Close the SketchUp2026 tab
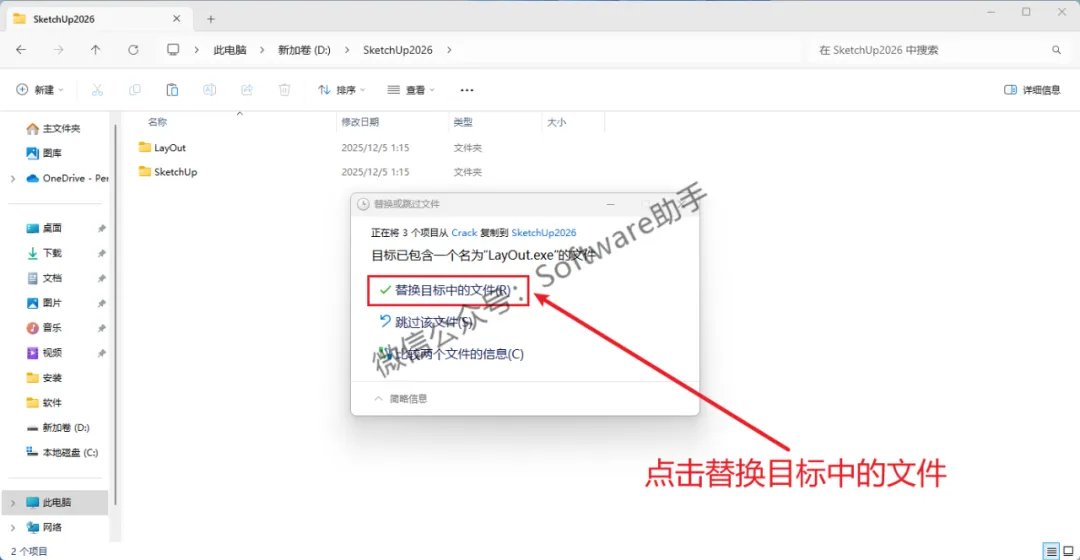 (x=176, y=19)
